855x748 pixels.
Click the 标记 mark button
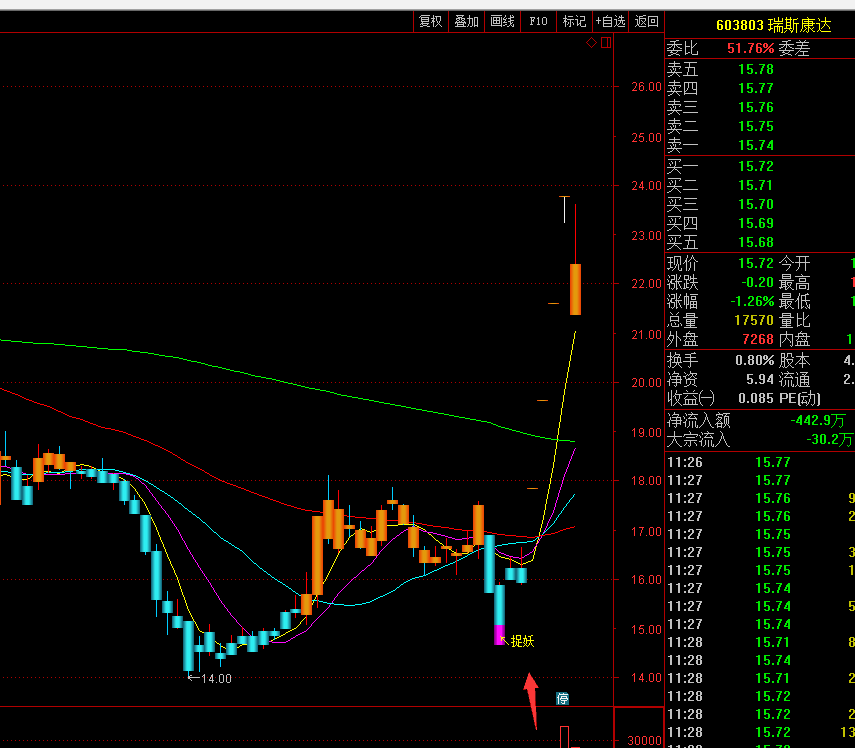pyautogui.click(x=574, y=22)
